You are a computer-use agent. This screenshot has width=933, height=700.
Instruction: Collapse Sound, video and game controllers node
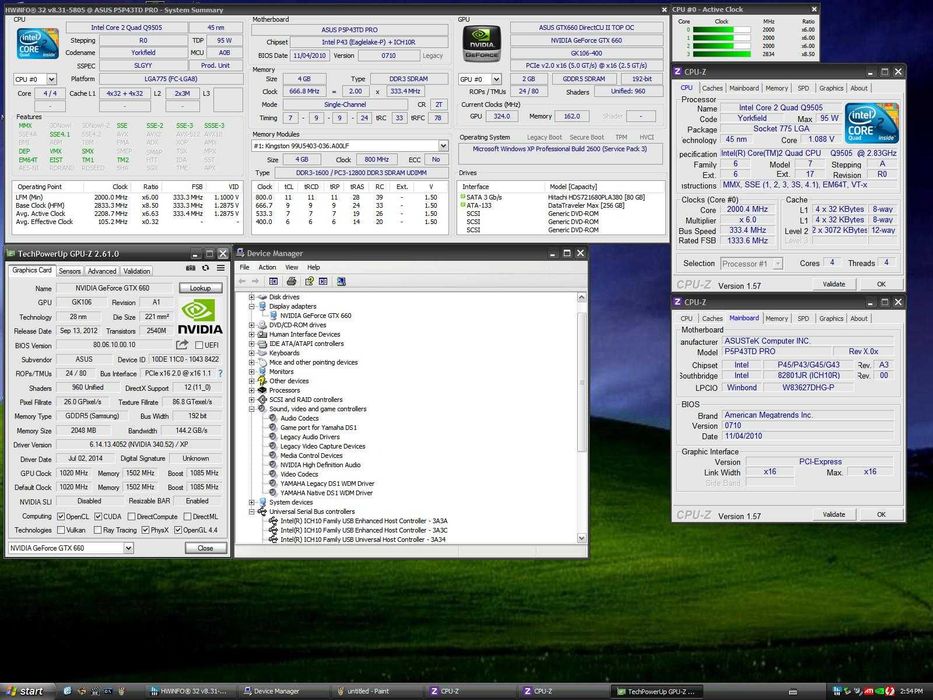pos(252,409)
